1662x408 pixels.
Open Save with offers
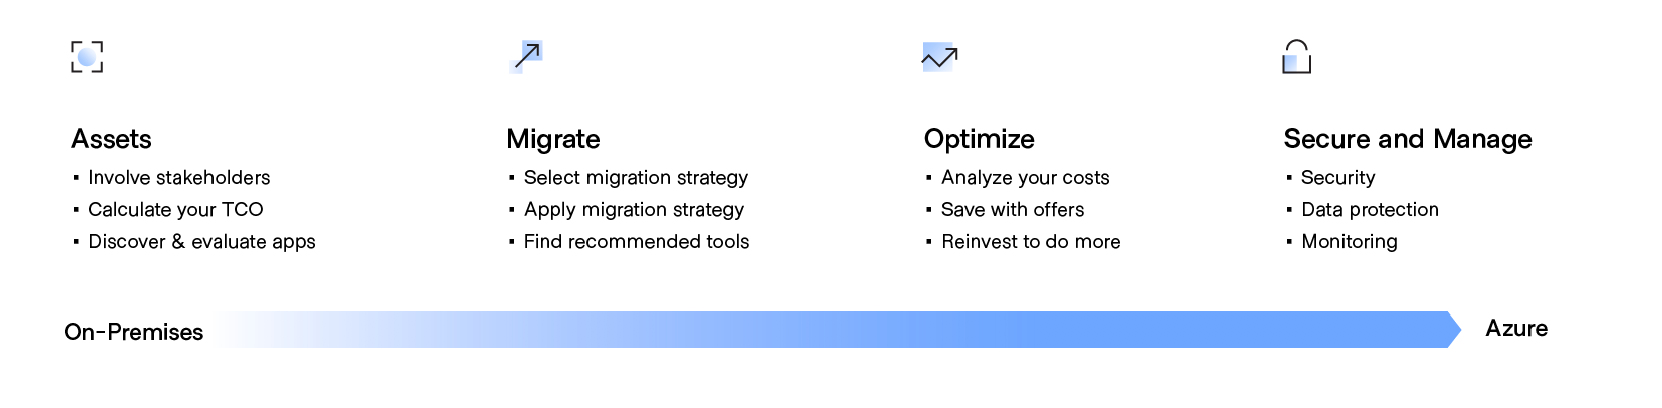coord(1012,210)
